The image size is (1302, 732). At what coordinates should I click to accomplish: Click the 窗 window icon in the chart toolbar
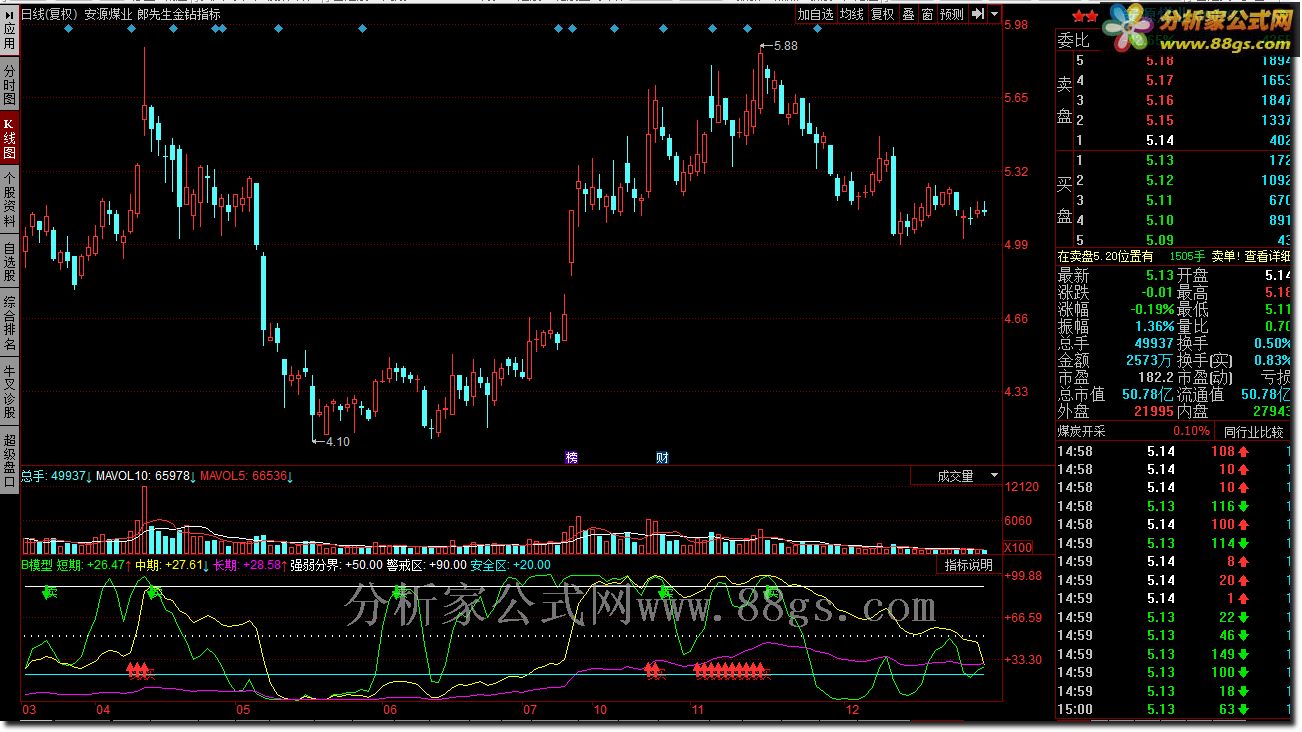click(x=927, y=14)
